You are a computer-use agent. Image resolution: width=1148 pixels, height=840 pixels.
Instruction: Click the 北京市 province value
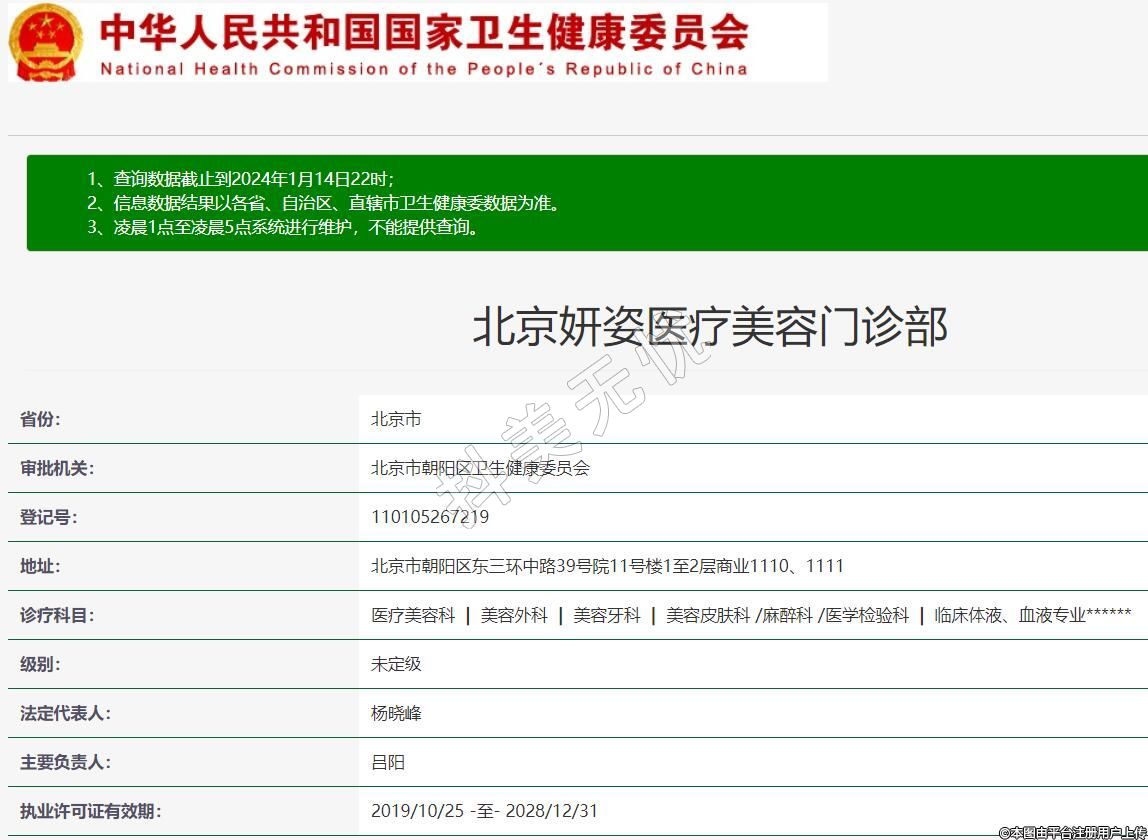[396, 419]
